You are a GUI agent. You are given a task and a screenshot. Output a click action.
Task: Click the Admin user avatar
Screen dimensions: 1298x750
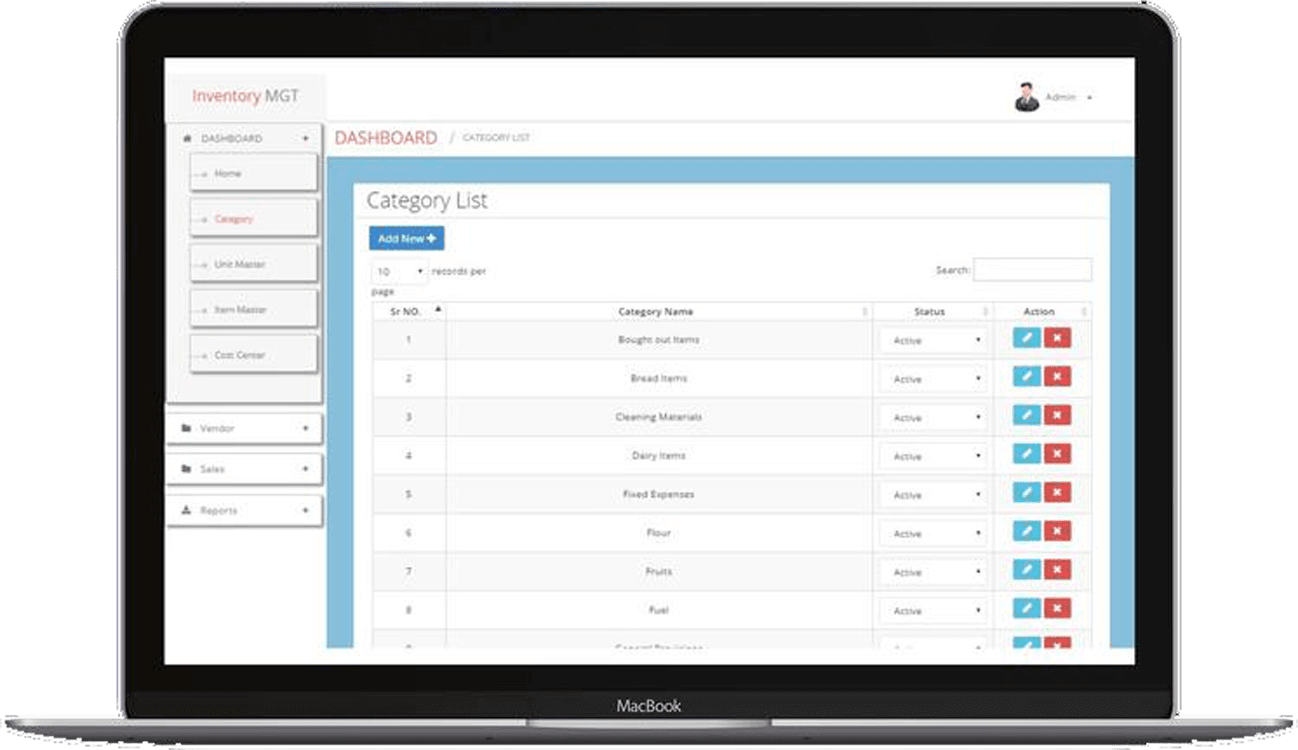click(1027, 98)
